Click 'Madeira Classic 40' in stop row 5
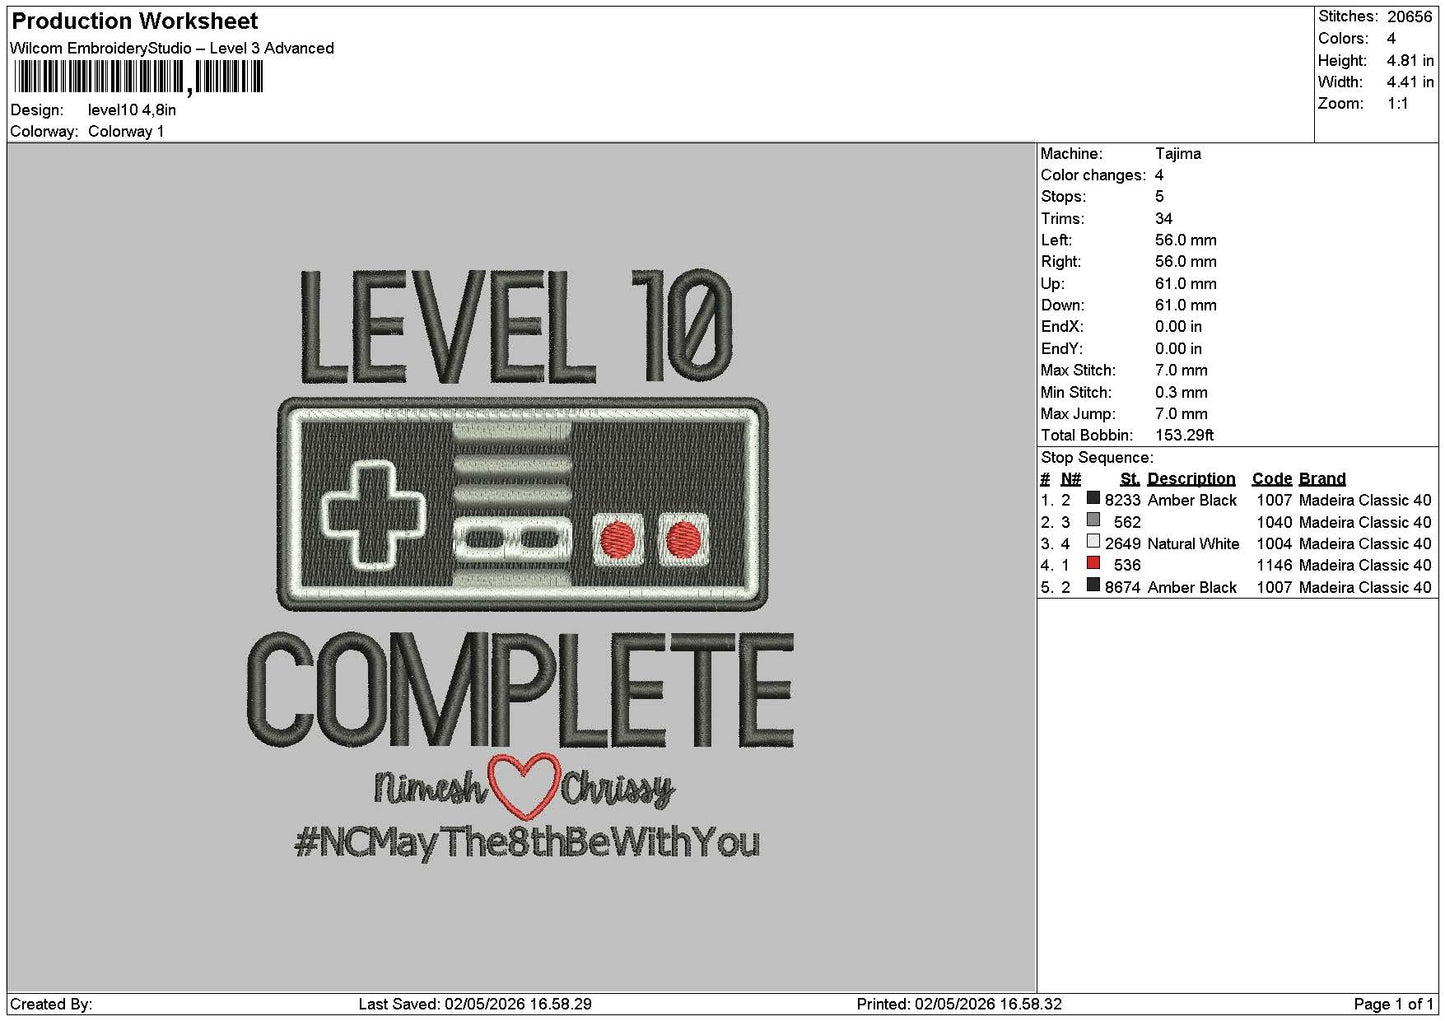 [x=1365, y=587]
